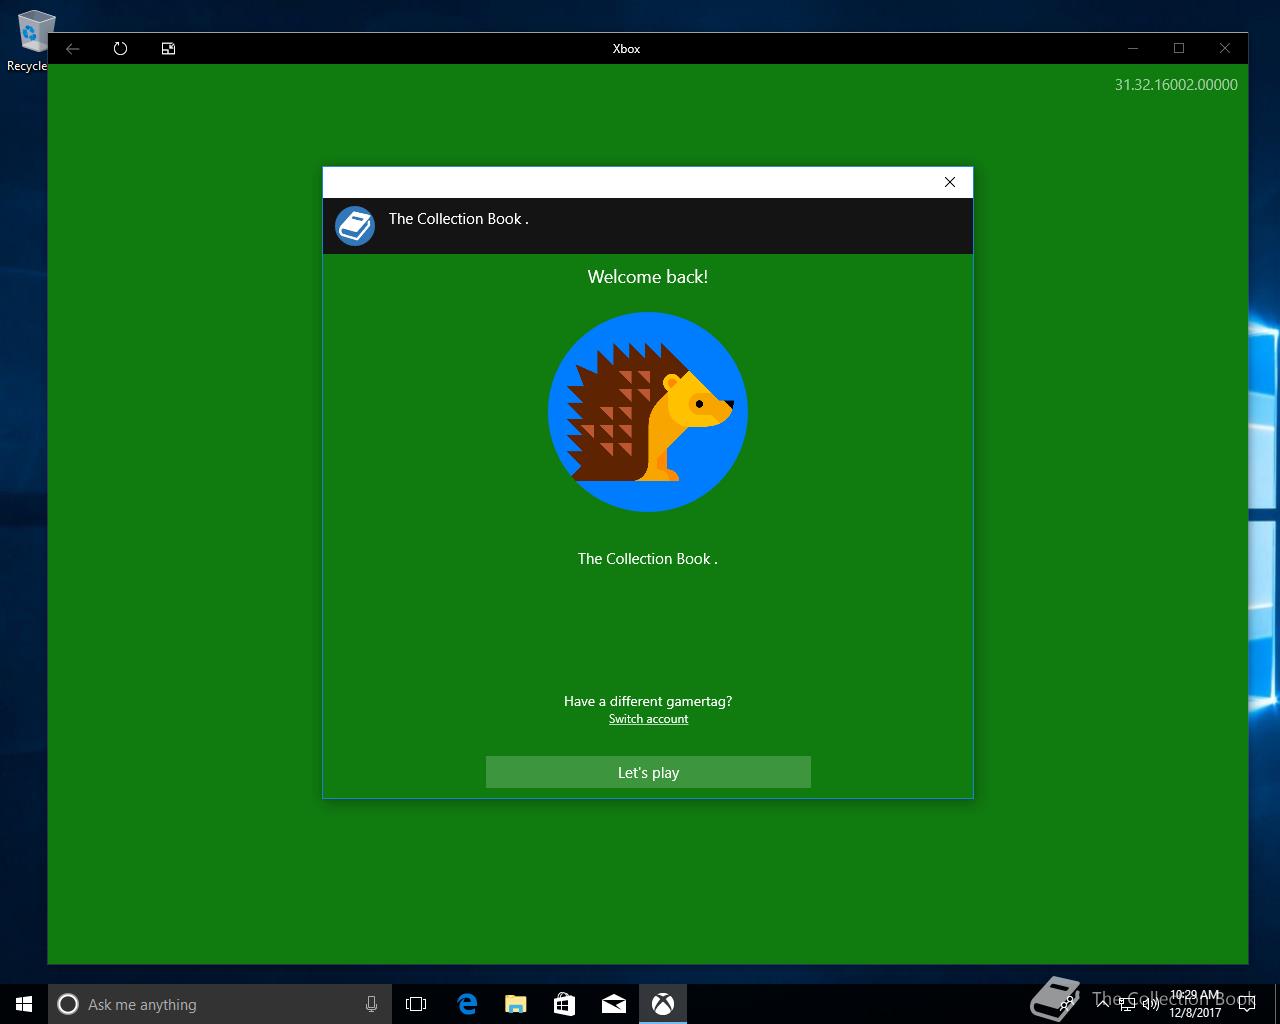Screen dimensions: 1280x1024
Task: Close the sign-in dialog with the X
Action: [950, 182]
